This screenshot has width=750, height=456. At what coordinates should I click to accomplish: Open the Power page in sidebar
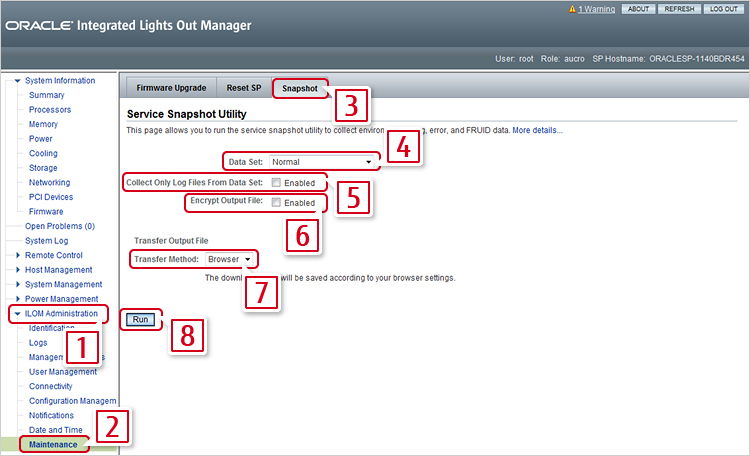pyautogui.click(x=41, y=139)
